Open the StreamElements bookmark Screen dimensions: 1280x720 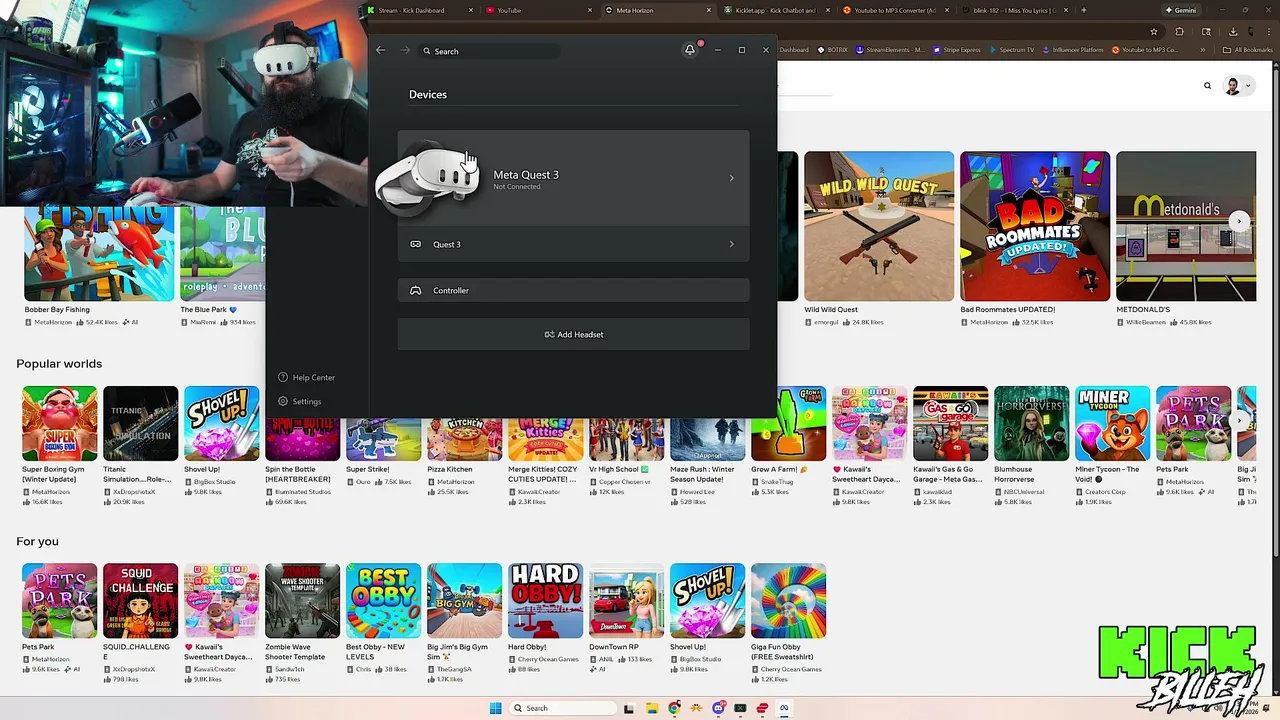pyautogui.click(x=890, y=49)
